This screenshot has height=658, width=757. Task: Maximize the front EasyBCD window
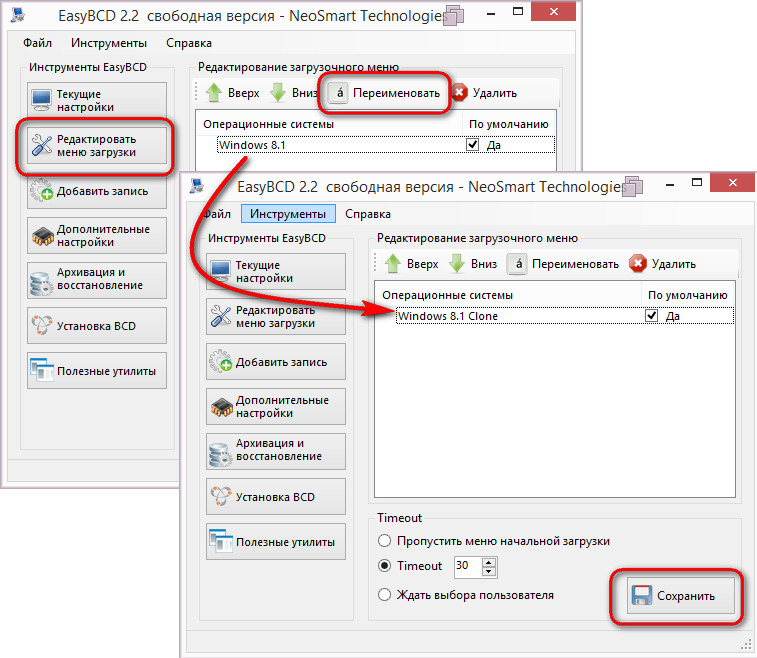tap(696, 182)
